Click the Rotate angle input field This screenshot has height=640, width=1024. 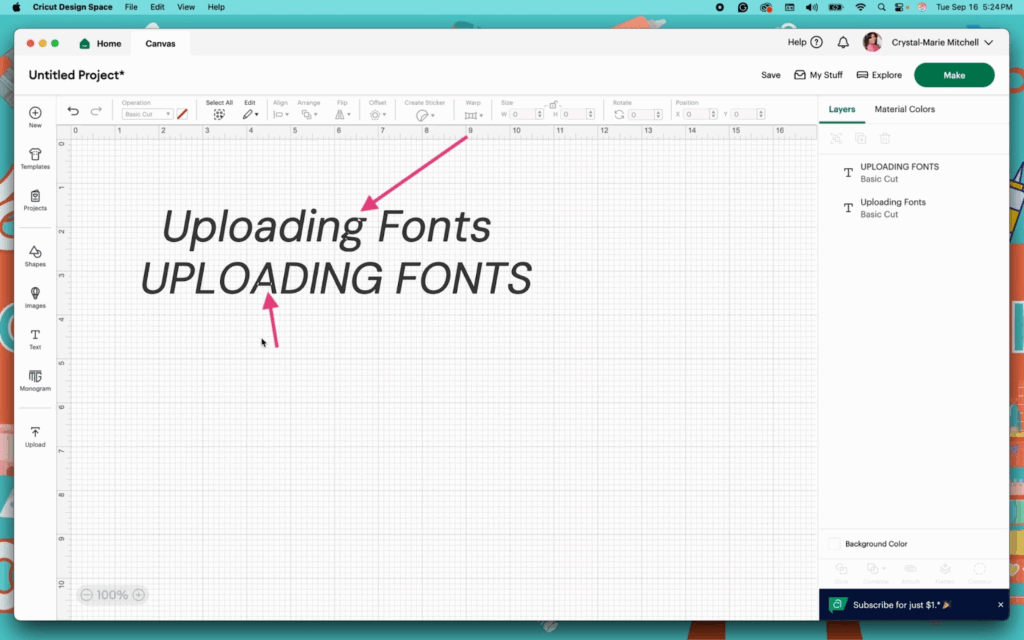[641, 114]
